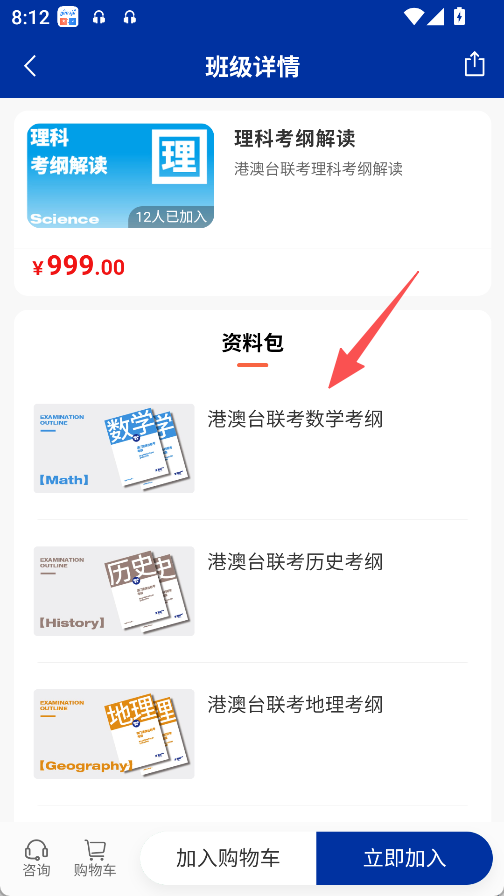Image resolution: width=504 pixels, height=896 pixels.
Task: Open 港澳台联考数学考纲 item
Action: click(295, 419)
